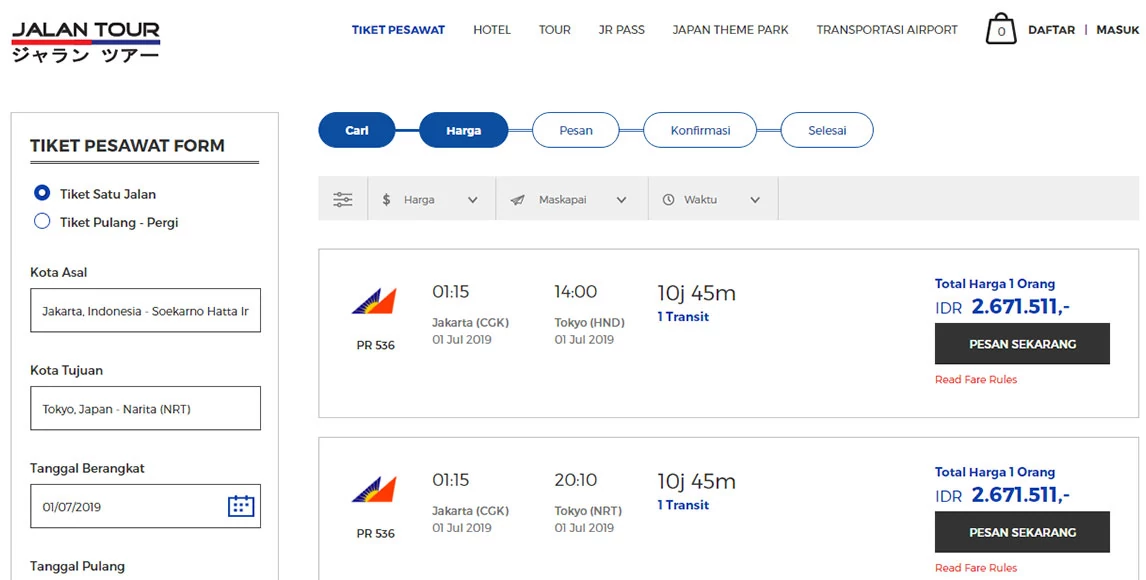Viewport: 1146px width, 580px height.
Task: Select the Tiket Pulang - Pergi radio option
Action: coord(42,221)
